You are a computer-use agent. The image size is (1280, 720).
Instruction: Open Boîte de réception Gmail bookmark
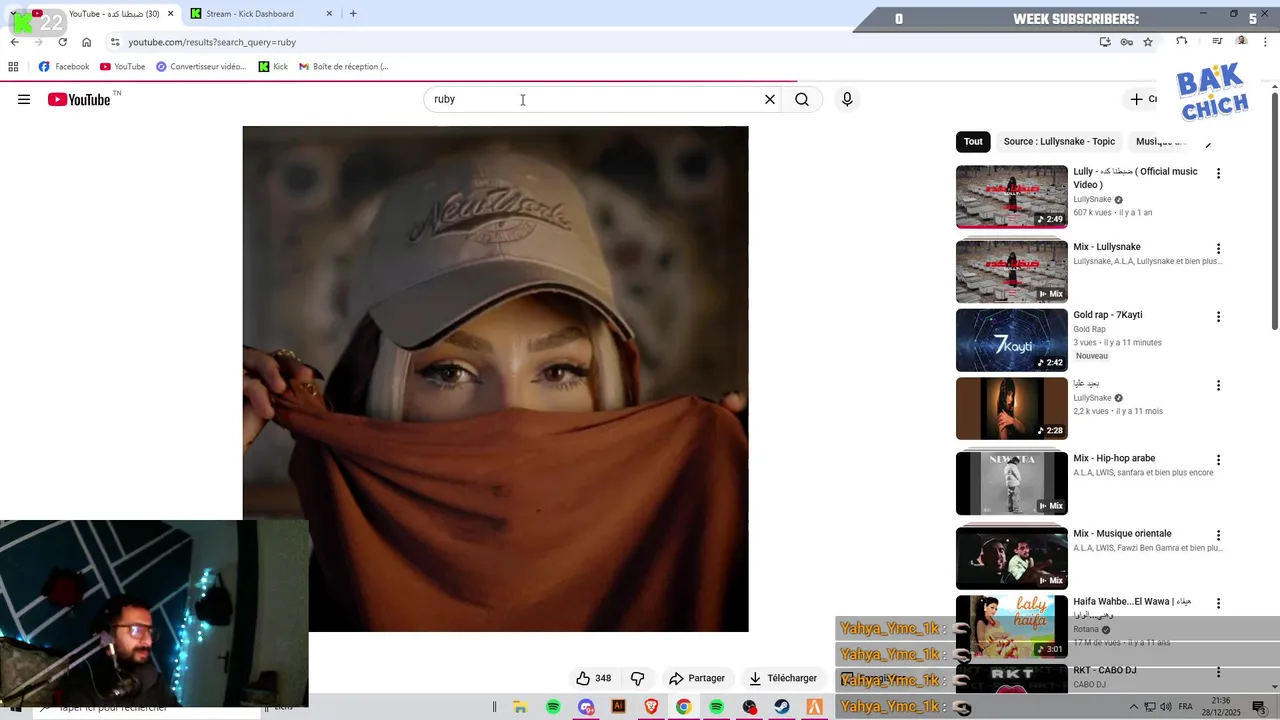pos(343,67)
